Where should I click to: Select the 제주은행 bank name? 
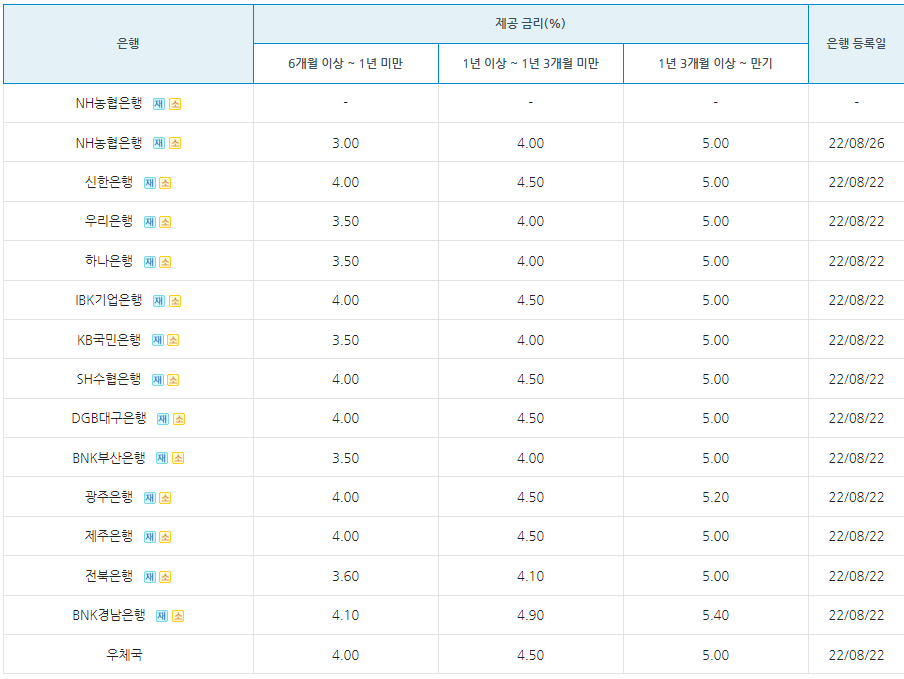click(109, 537)
